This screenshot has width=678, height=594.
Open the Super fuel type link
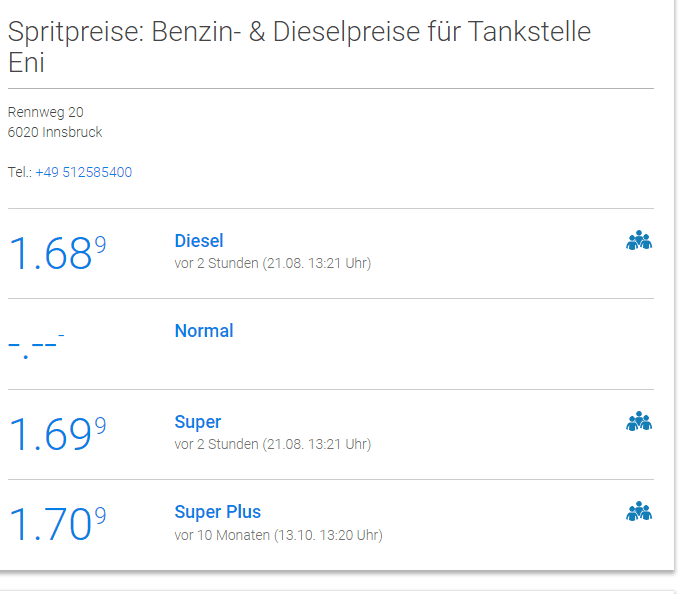[198, 422]
